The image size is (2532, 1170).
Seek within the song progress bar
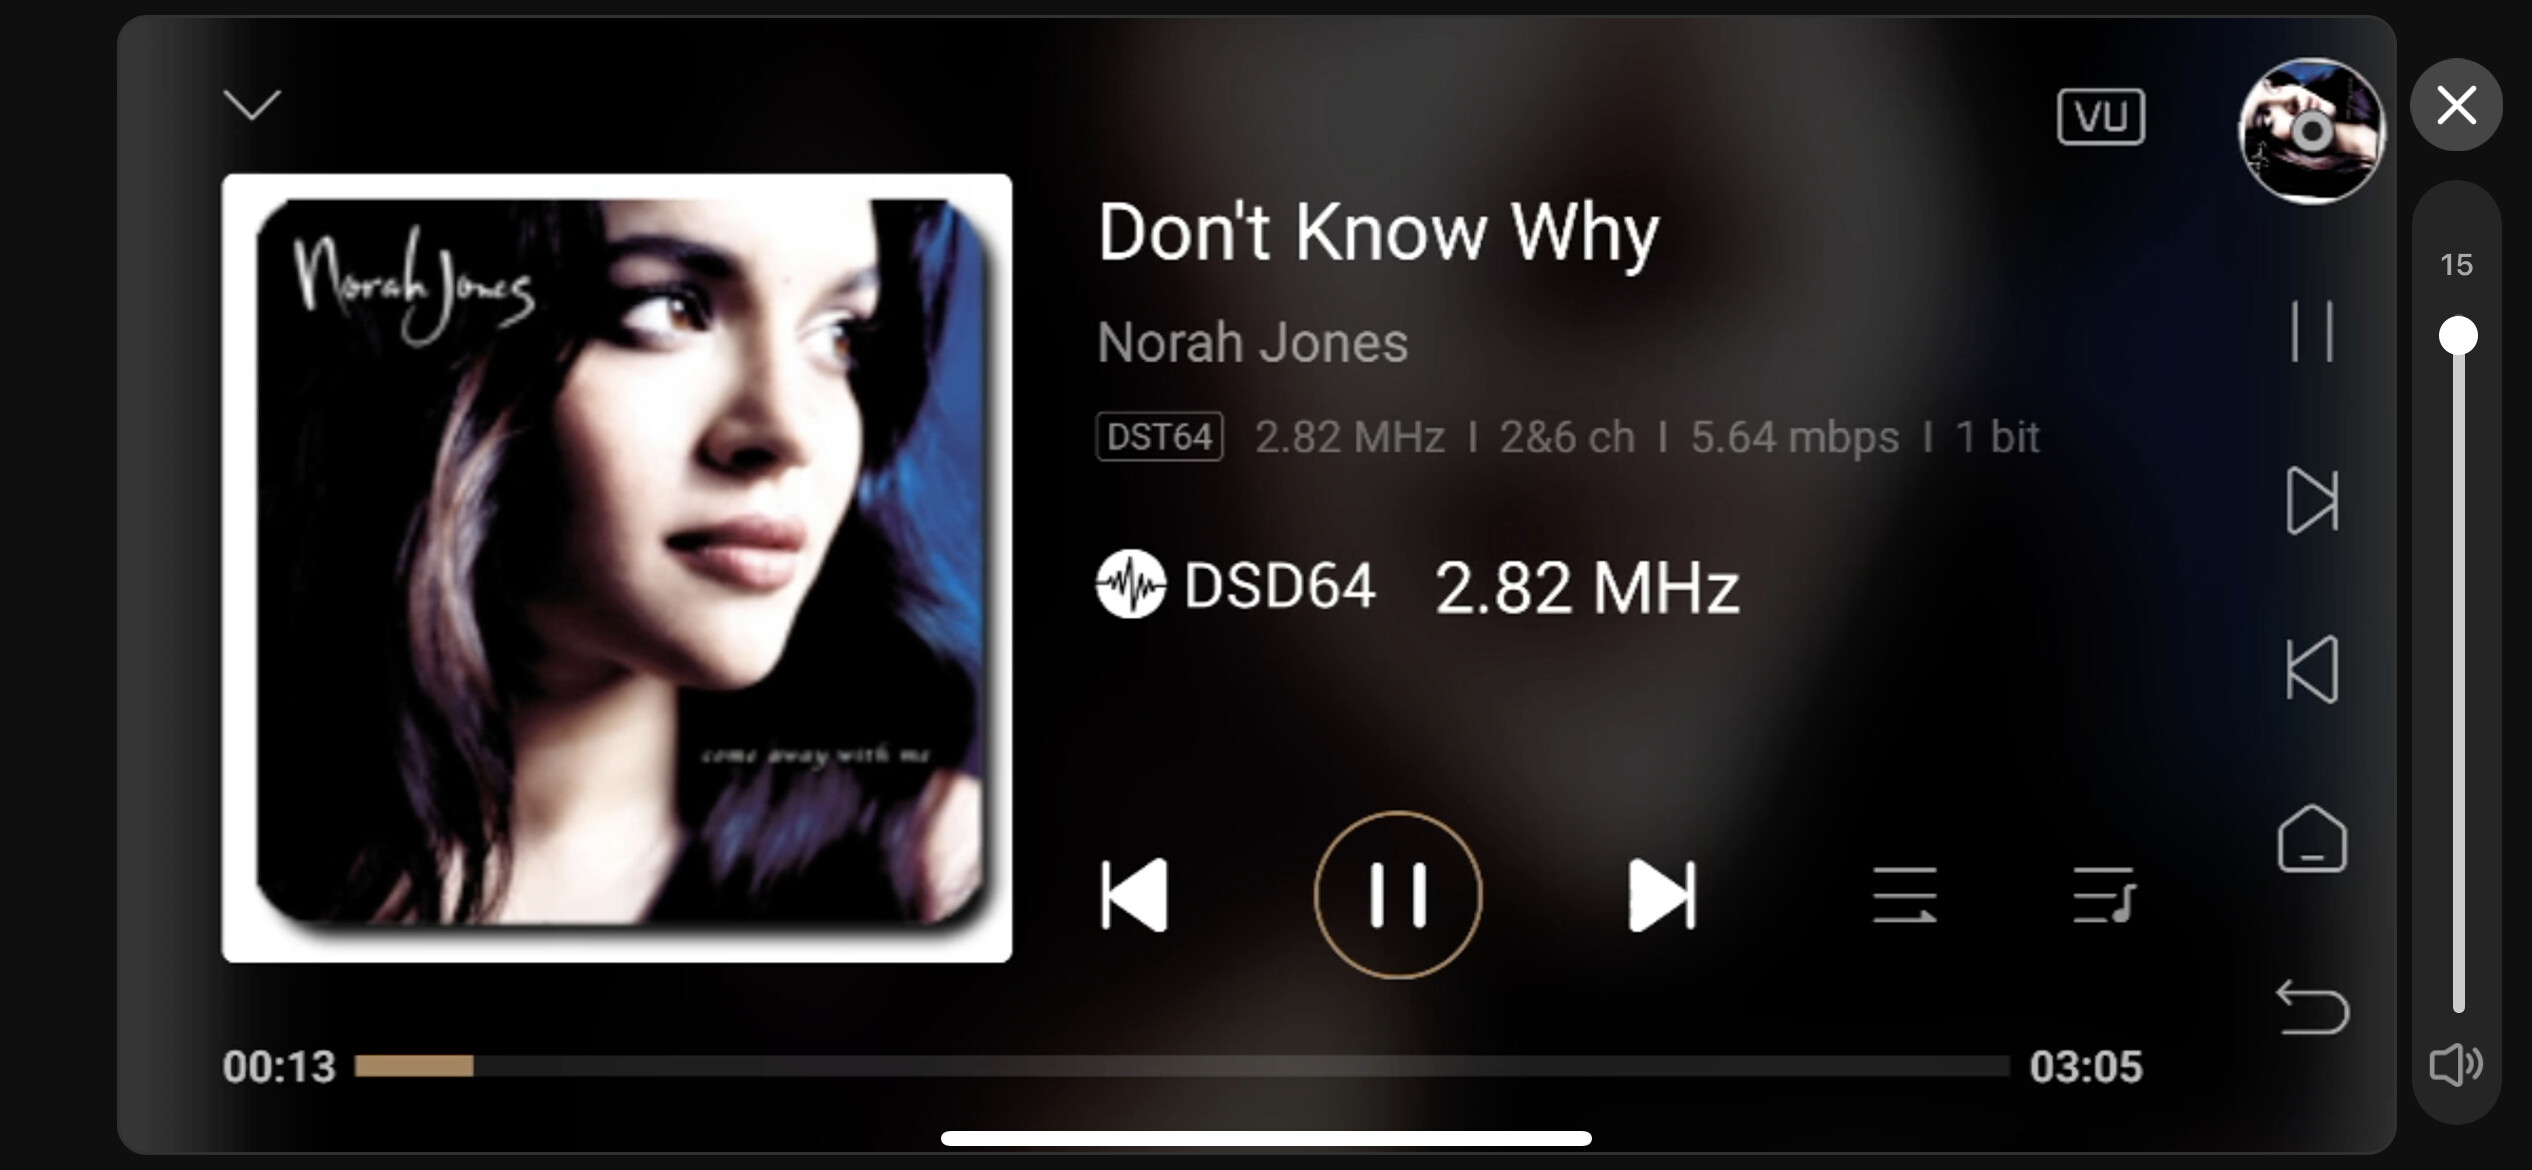(1181, 1066)
